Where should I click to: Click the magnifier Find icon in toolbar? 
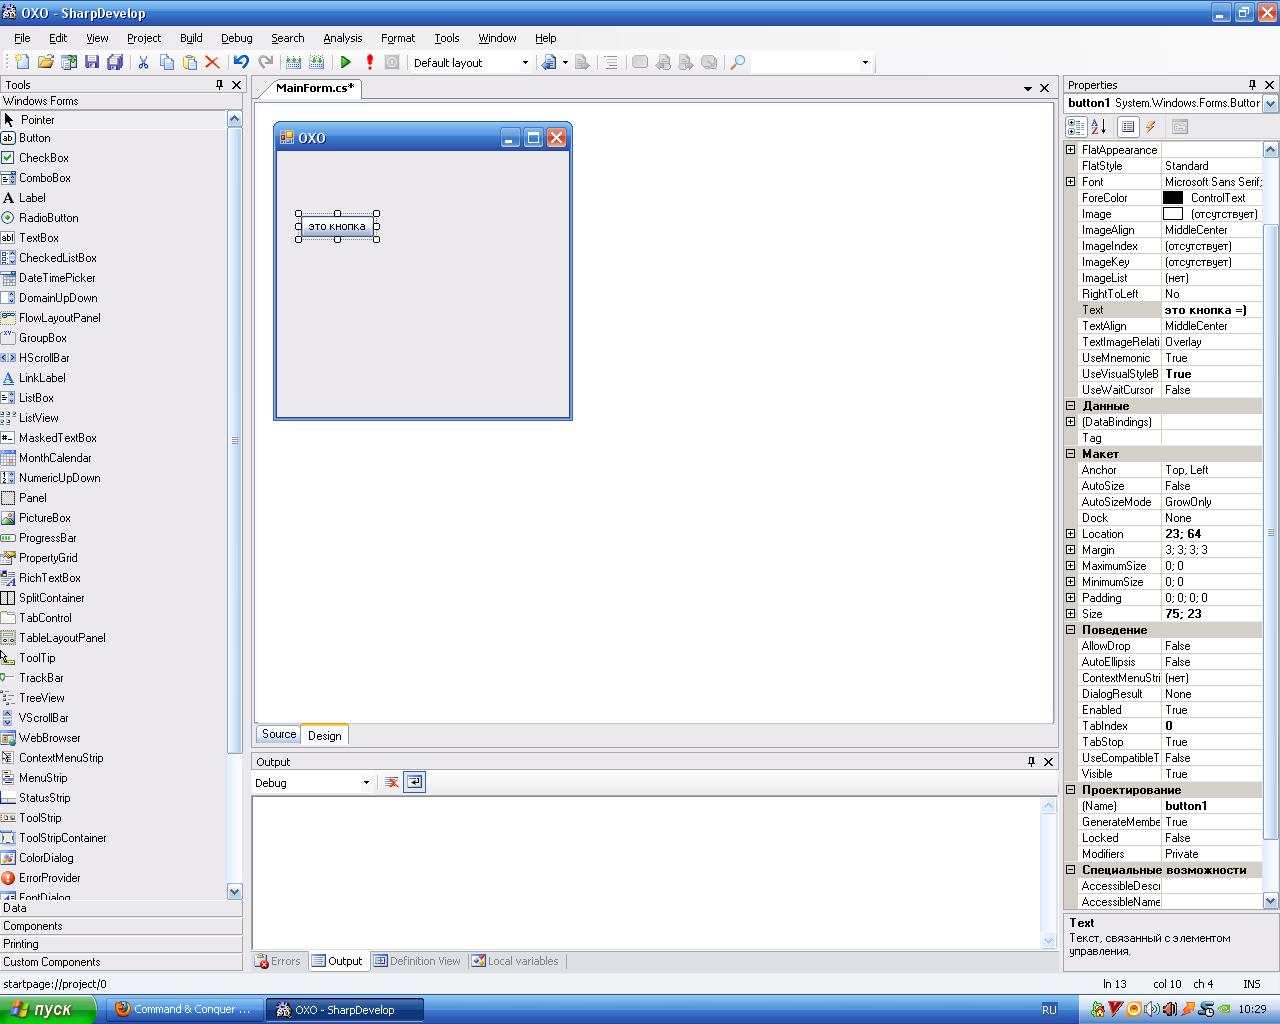tap(738, 62)
